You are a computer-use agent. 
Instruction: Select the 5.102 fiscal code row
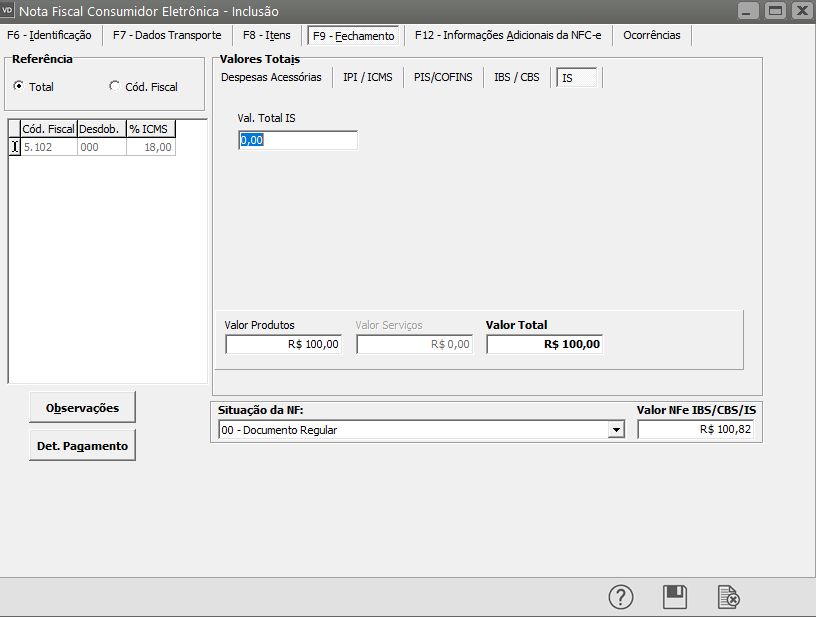click(x=48, y=147)
